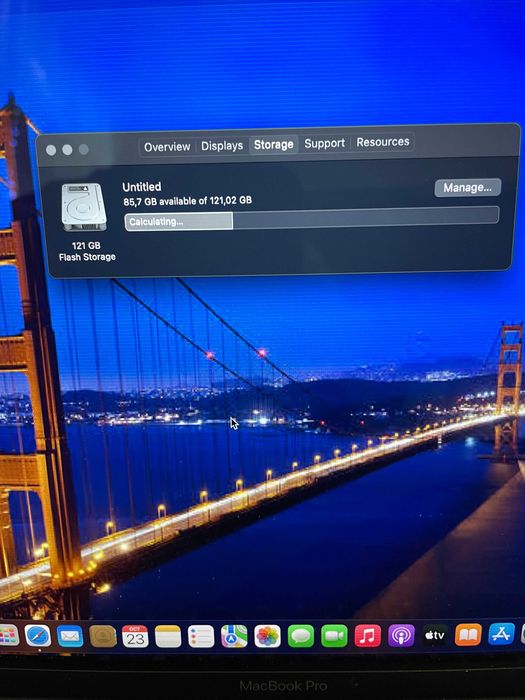Open Reminders from the Dock
Viewport: 525px width, 700px height.
click(201, 636)
